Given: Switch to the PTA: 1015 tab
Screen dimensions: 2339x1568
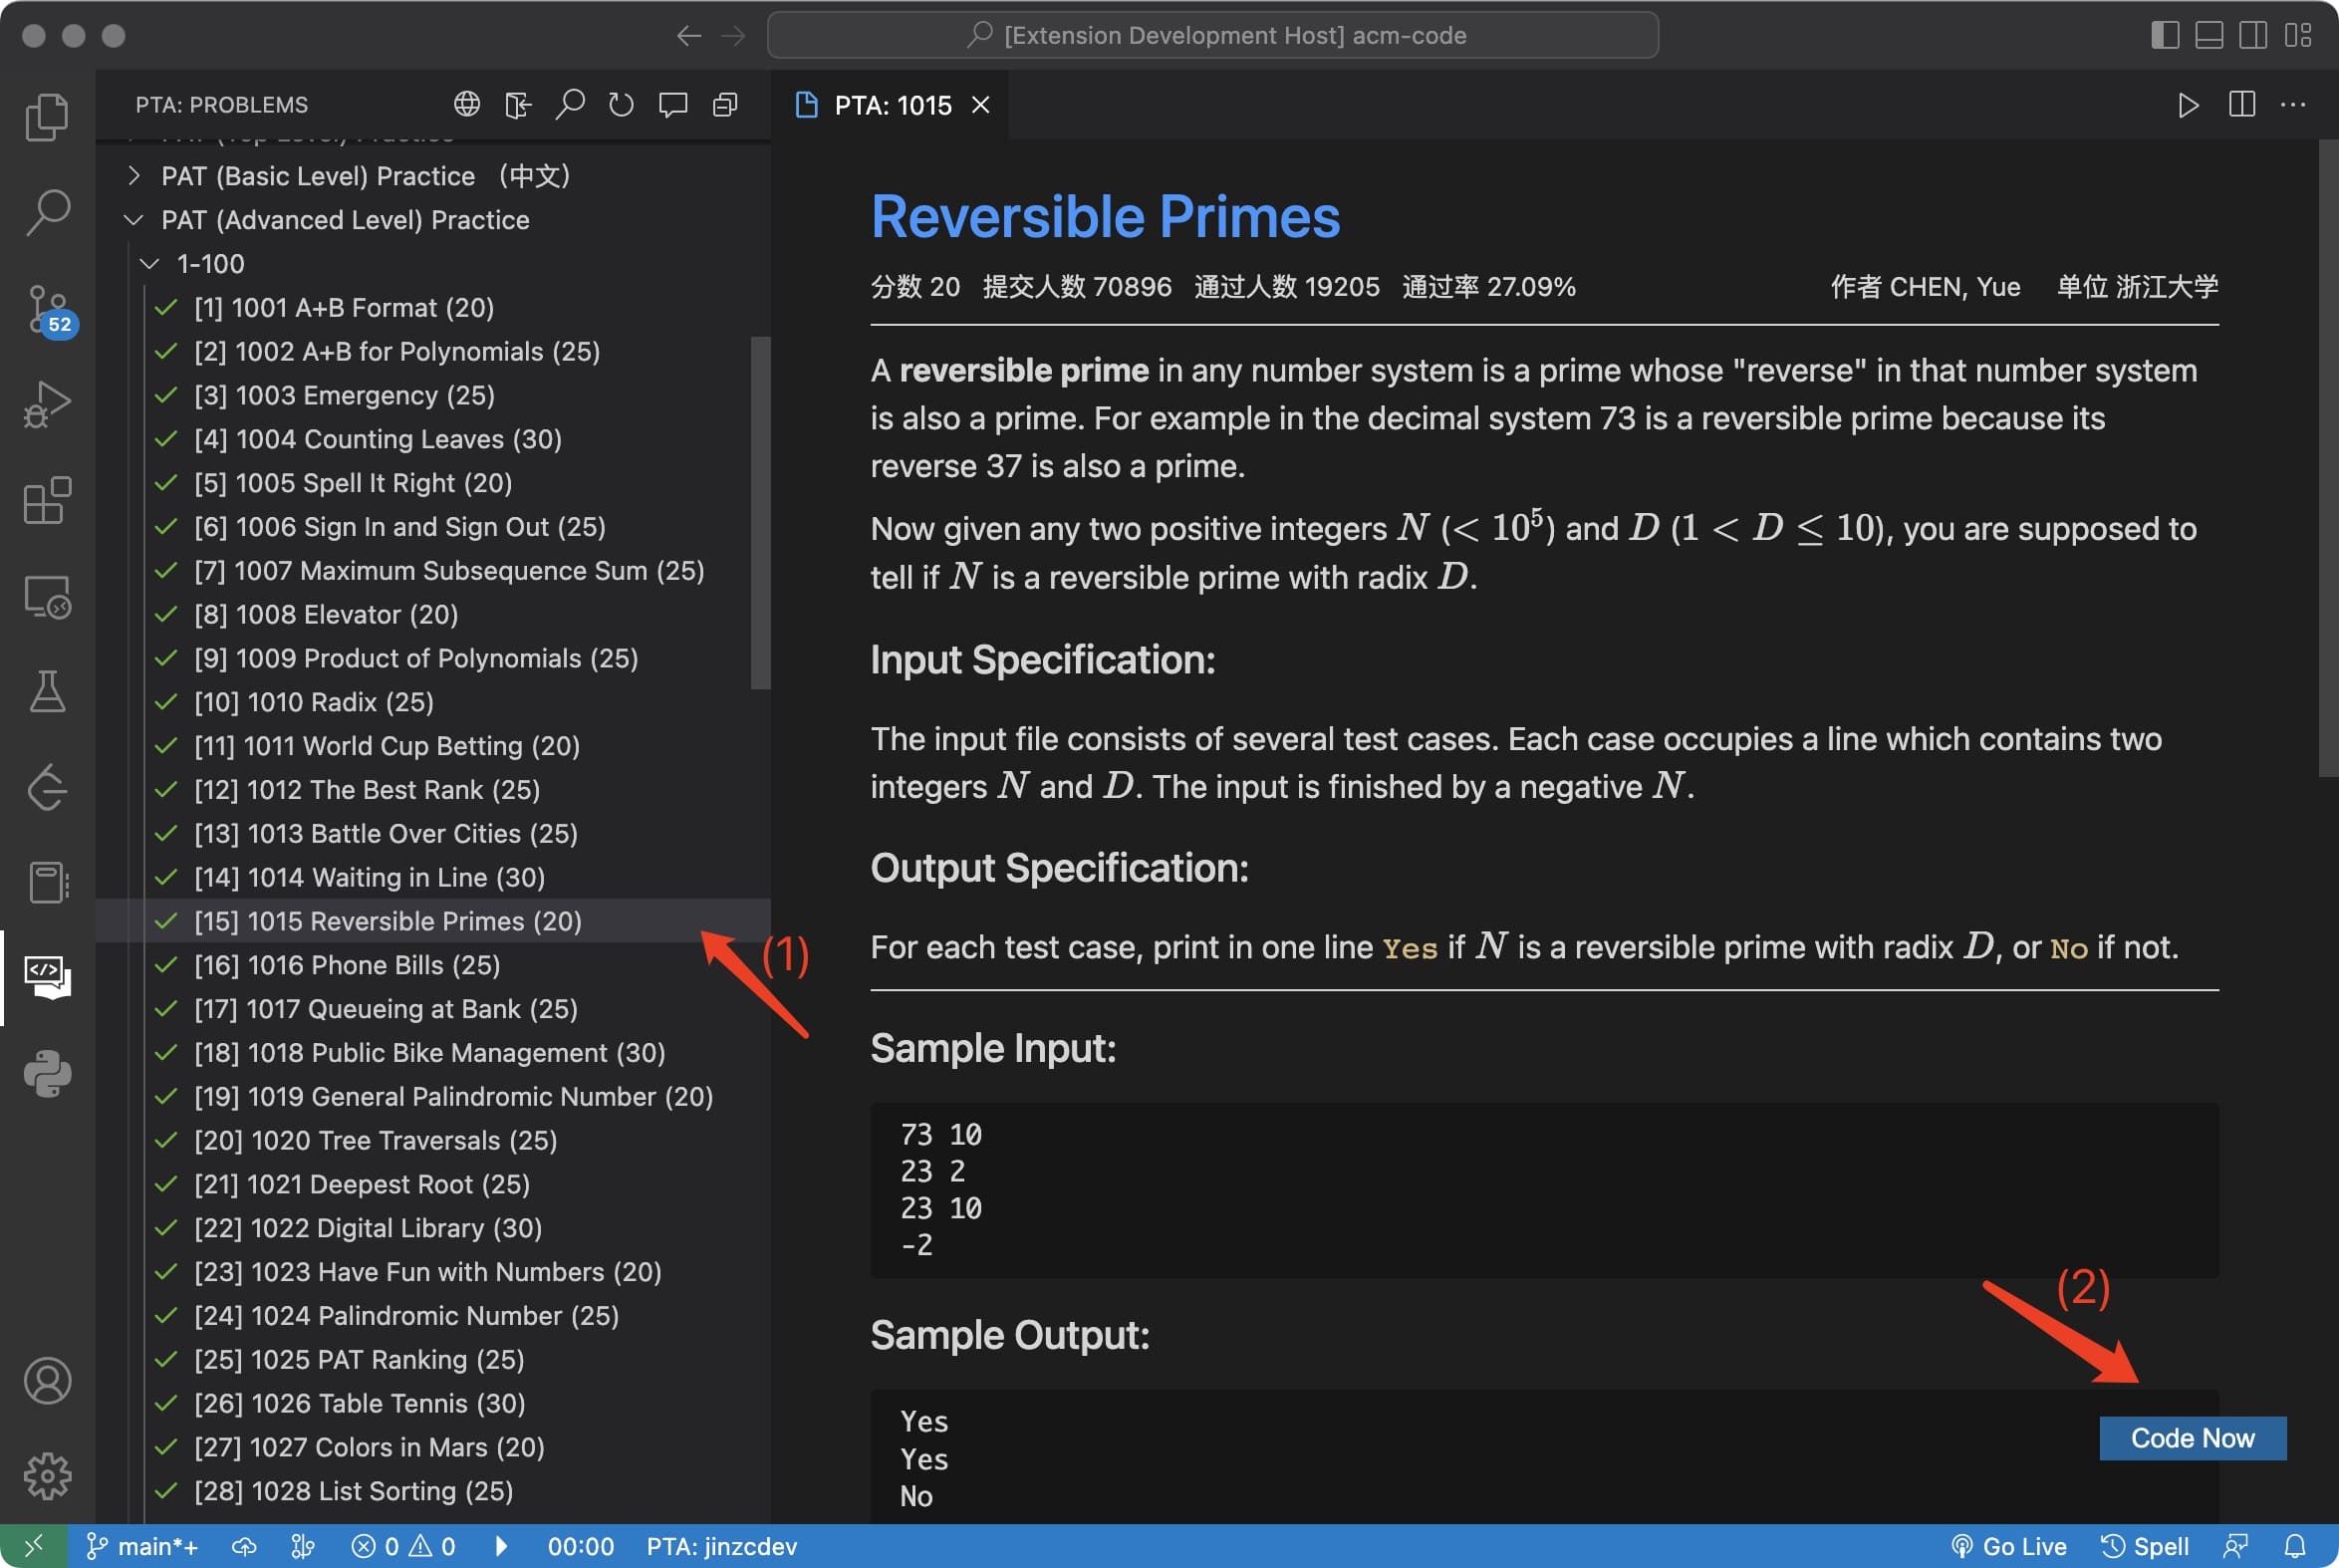Looking at the screenshot, I should tap(890, 105).
